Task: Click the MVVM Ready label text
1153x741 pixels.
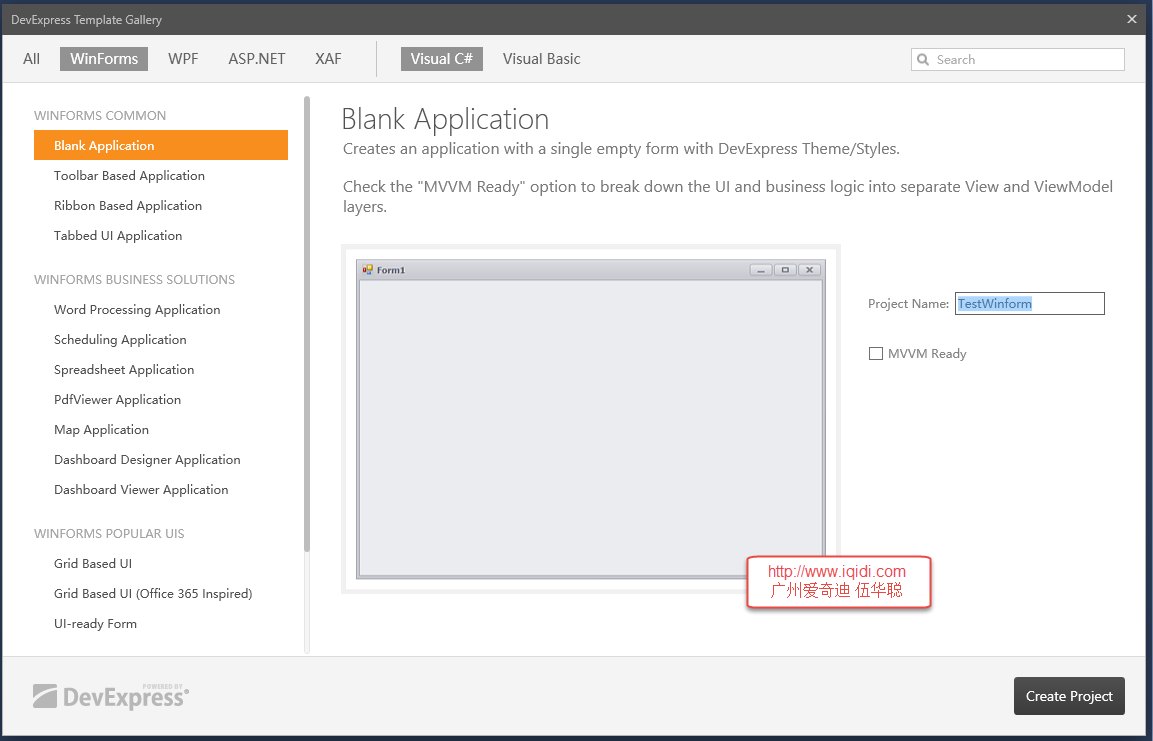Action: pos(927,354)
